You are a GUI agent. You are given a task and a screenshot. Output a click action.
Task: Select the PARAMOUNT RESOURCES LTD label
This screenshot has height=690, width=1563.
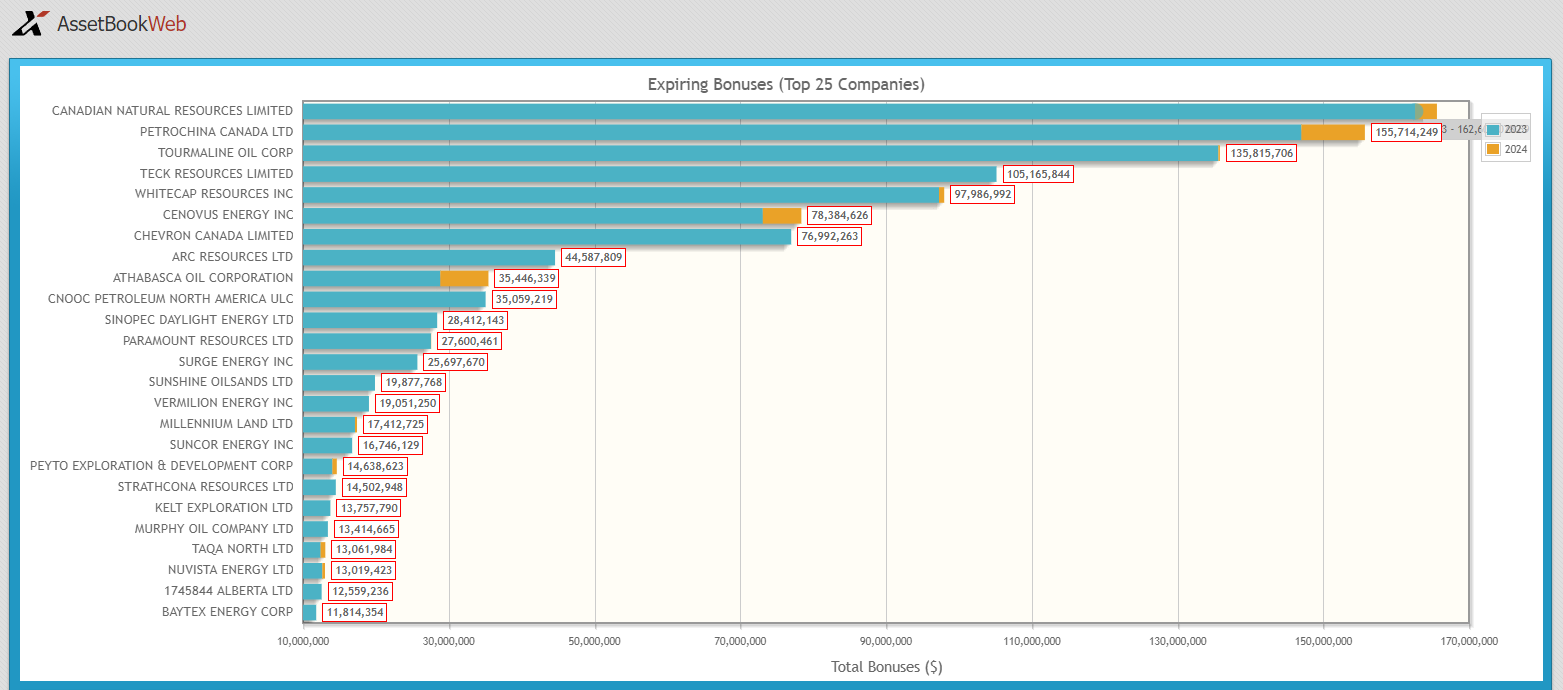[208, 341]
